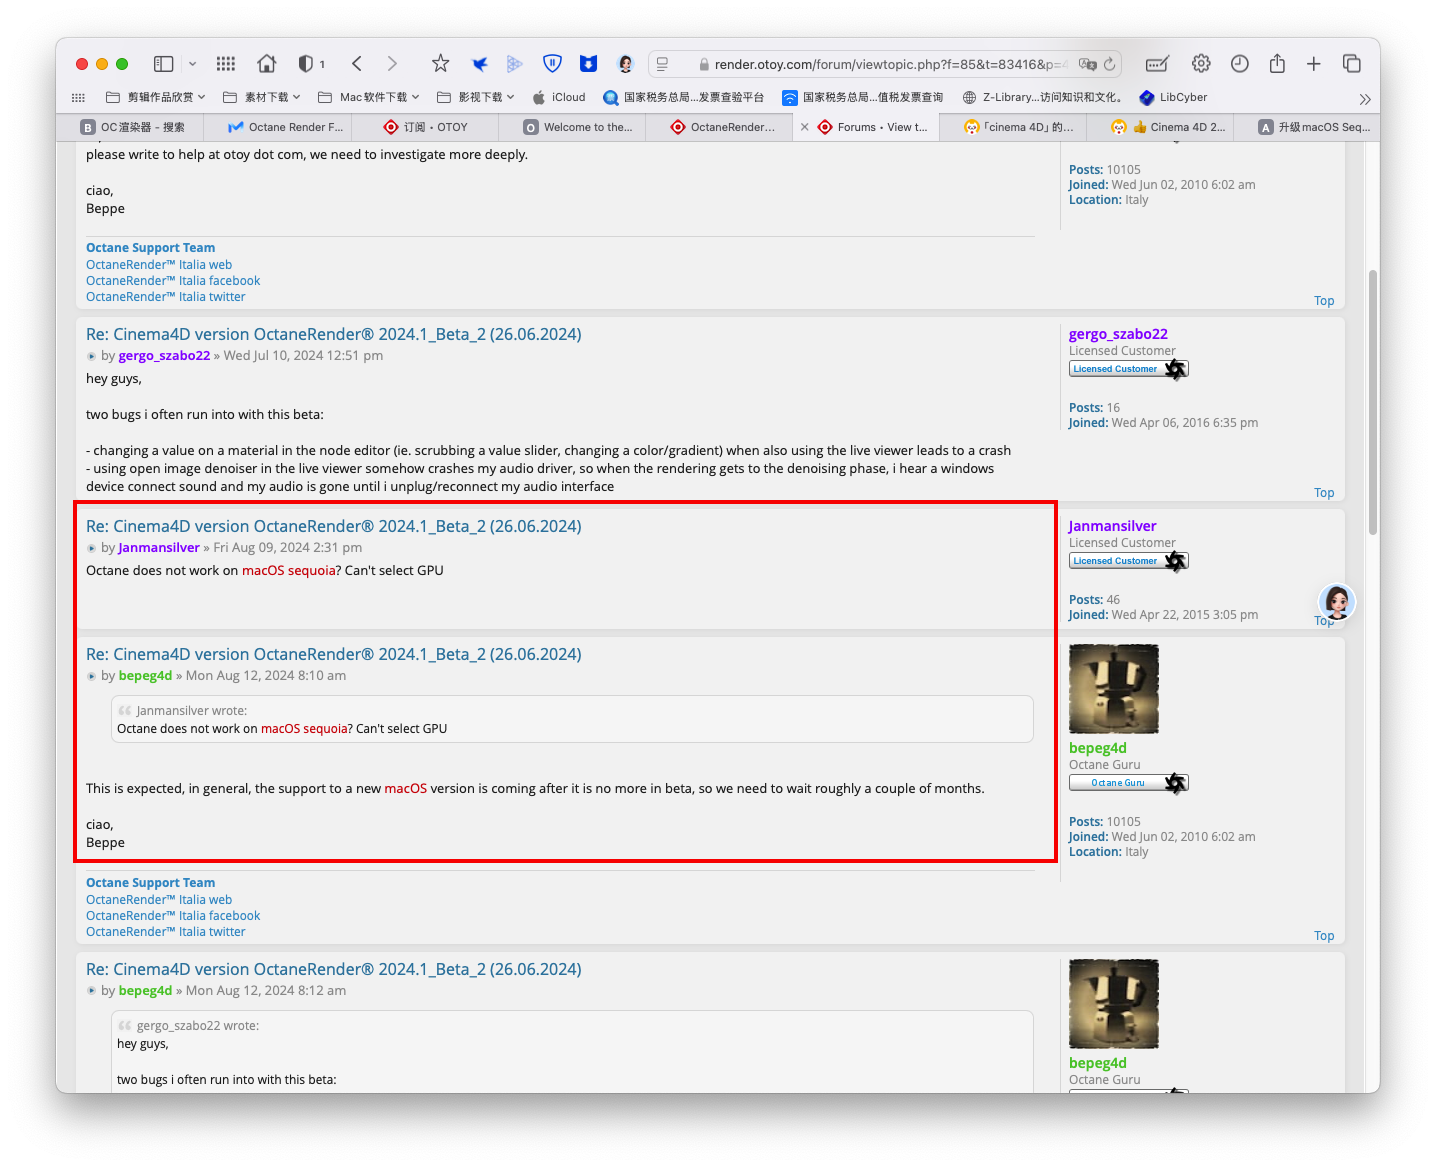1436x1167 pixels.
Task: Open the home page icon
Action: point(266,64)
